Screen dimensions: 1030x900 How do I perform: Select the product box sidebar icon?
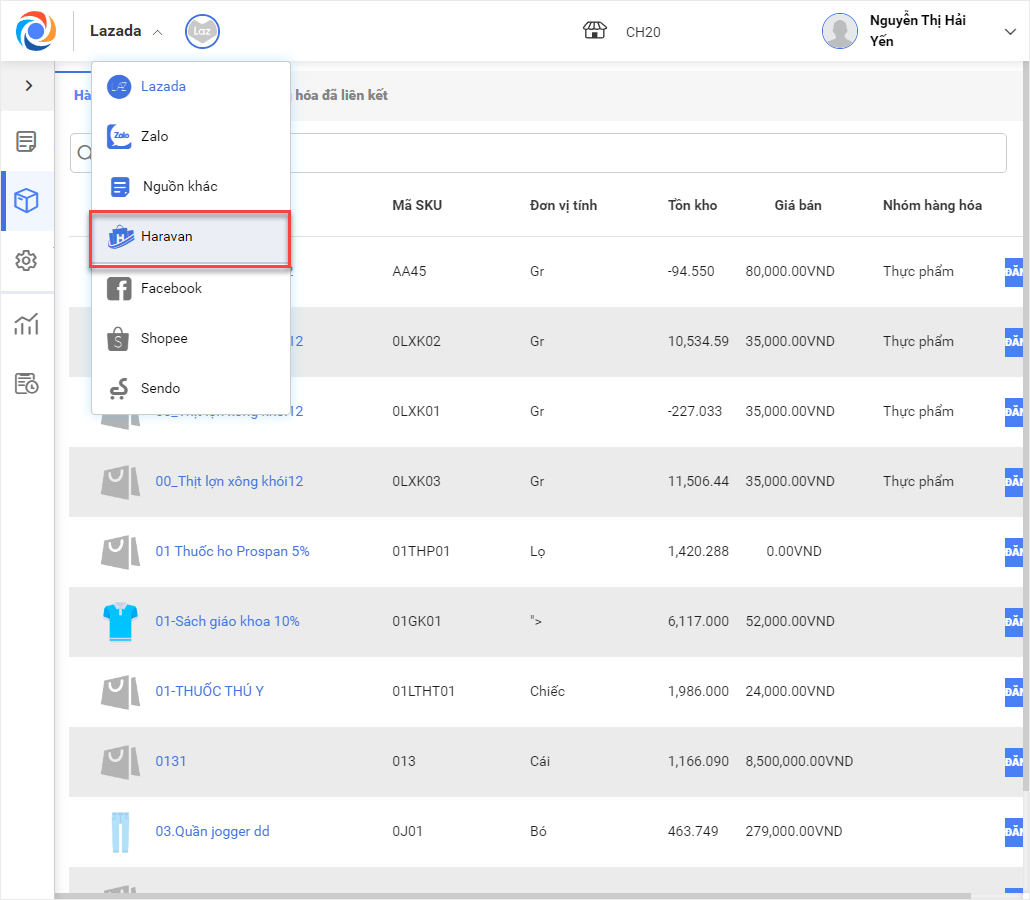pos(27,201)
